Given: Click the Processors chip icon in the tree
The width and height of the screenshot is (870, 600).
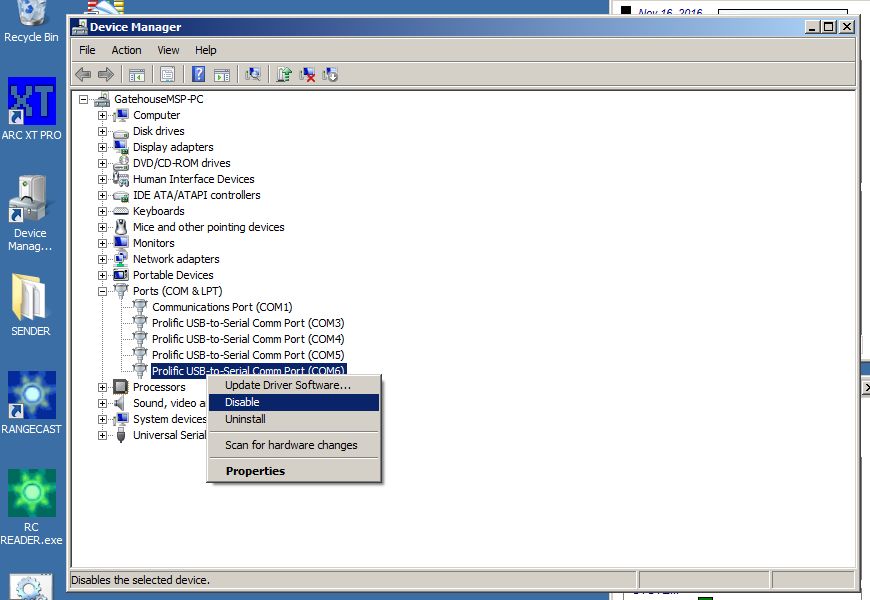Looking at the screenshot, I should 120,387.
